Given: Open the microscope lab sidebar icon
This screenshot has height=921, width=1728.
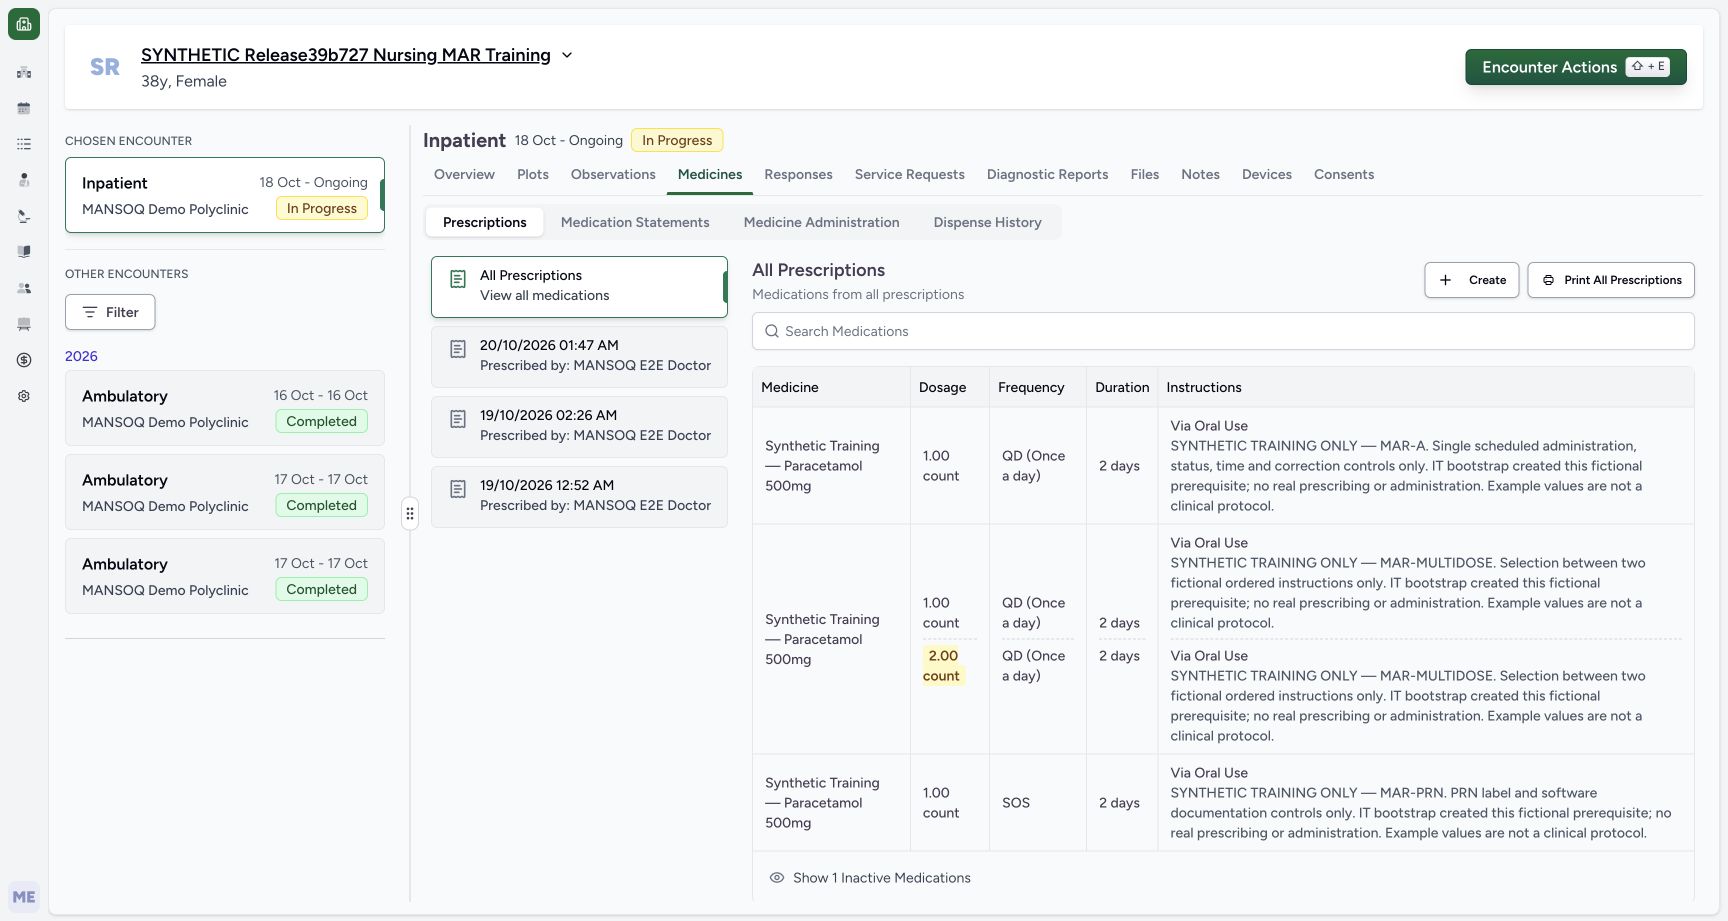Looking at the screenshot, I should (24, 216).
